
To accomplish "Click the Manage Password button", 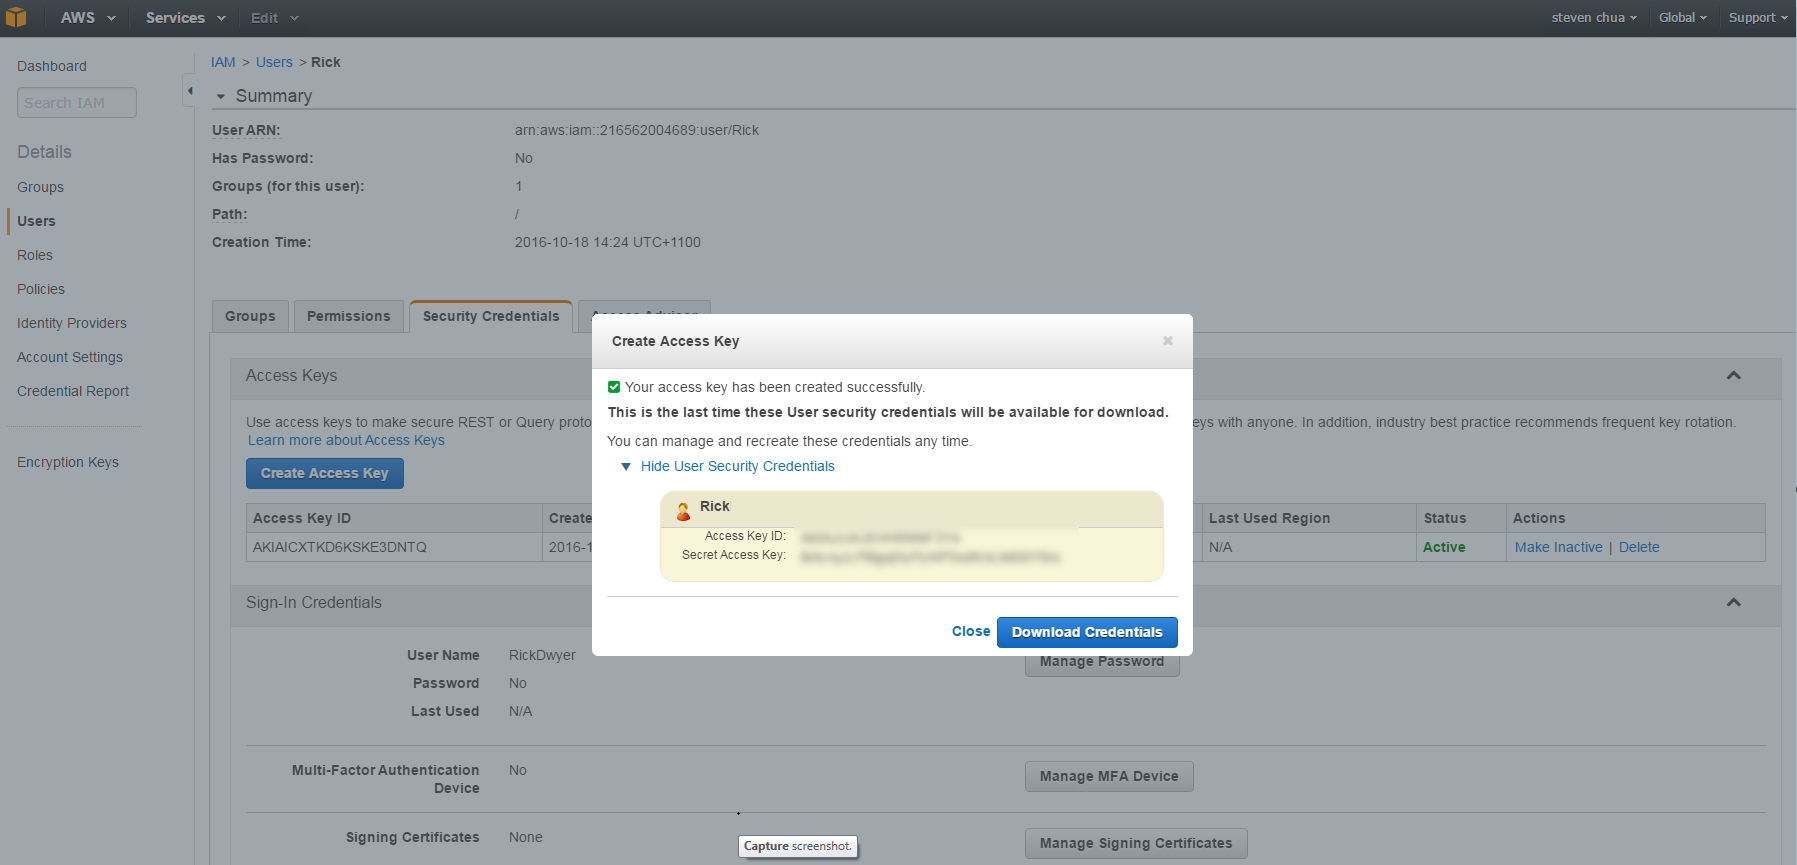I will pyautogui.click(x=1102, y=662).
